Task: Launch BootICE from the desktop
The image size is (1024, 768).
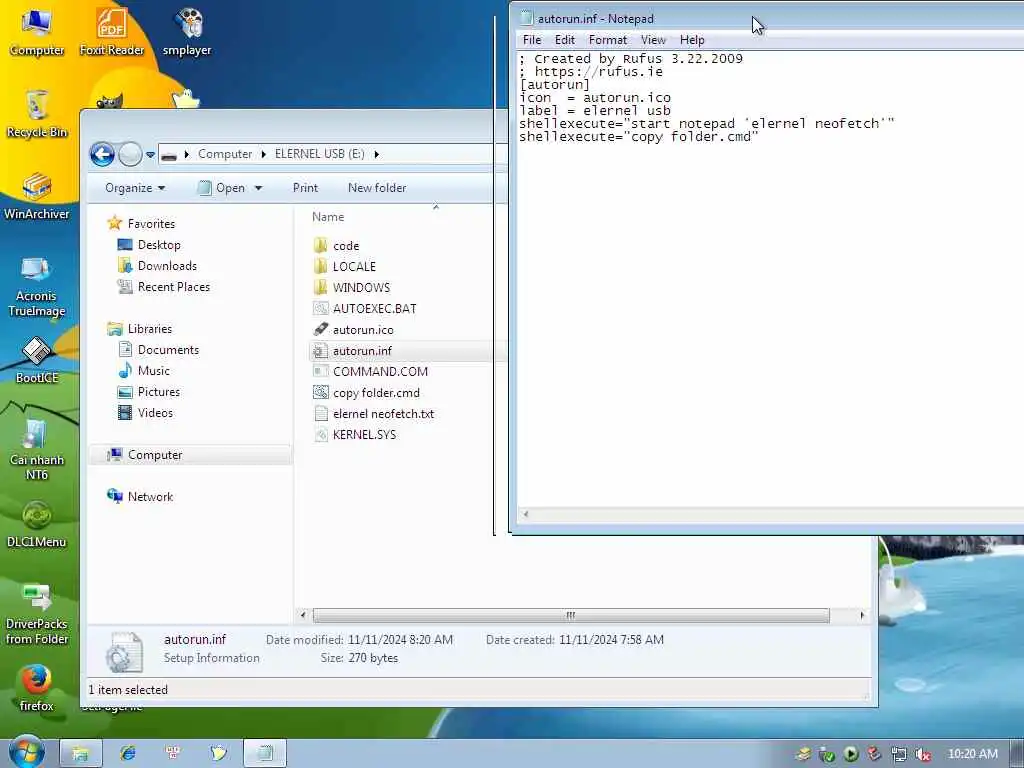Action: [37, 360]
